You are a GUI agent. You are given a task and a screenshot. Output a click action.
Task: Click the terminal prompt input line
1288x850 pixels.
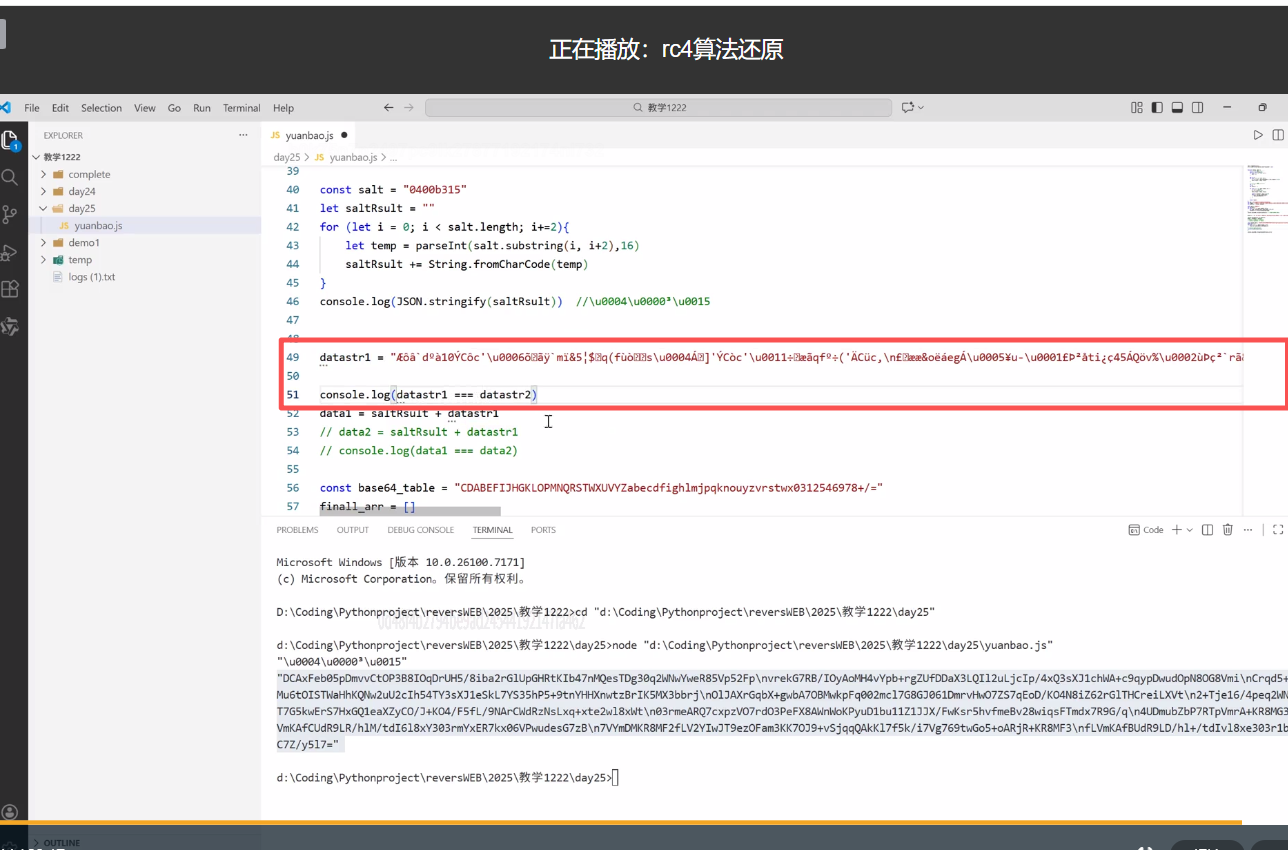click(x=447, y=777)
